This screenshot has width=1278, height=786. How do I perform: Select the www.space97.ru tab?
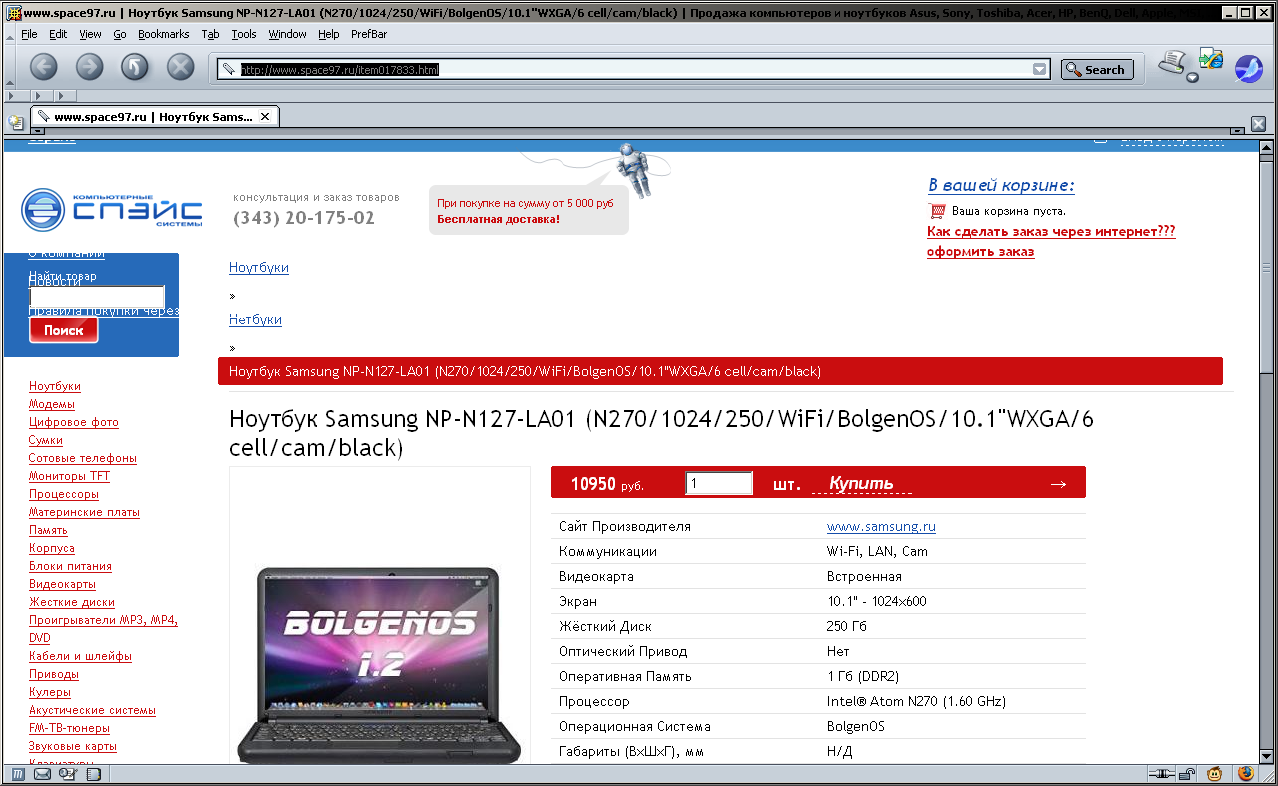tap(154, 117)
